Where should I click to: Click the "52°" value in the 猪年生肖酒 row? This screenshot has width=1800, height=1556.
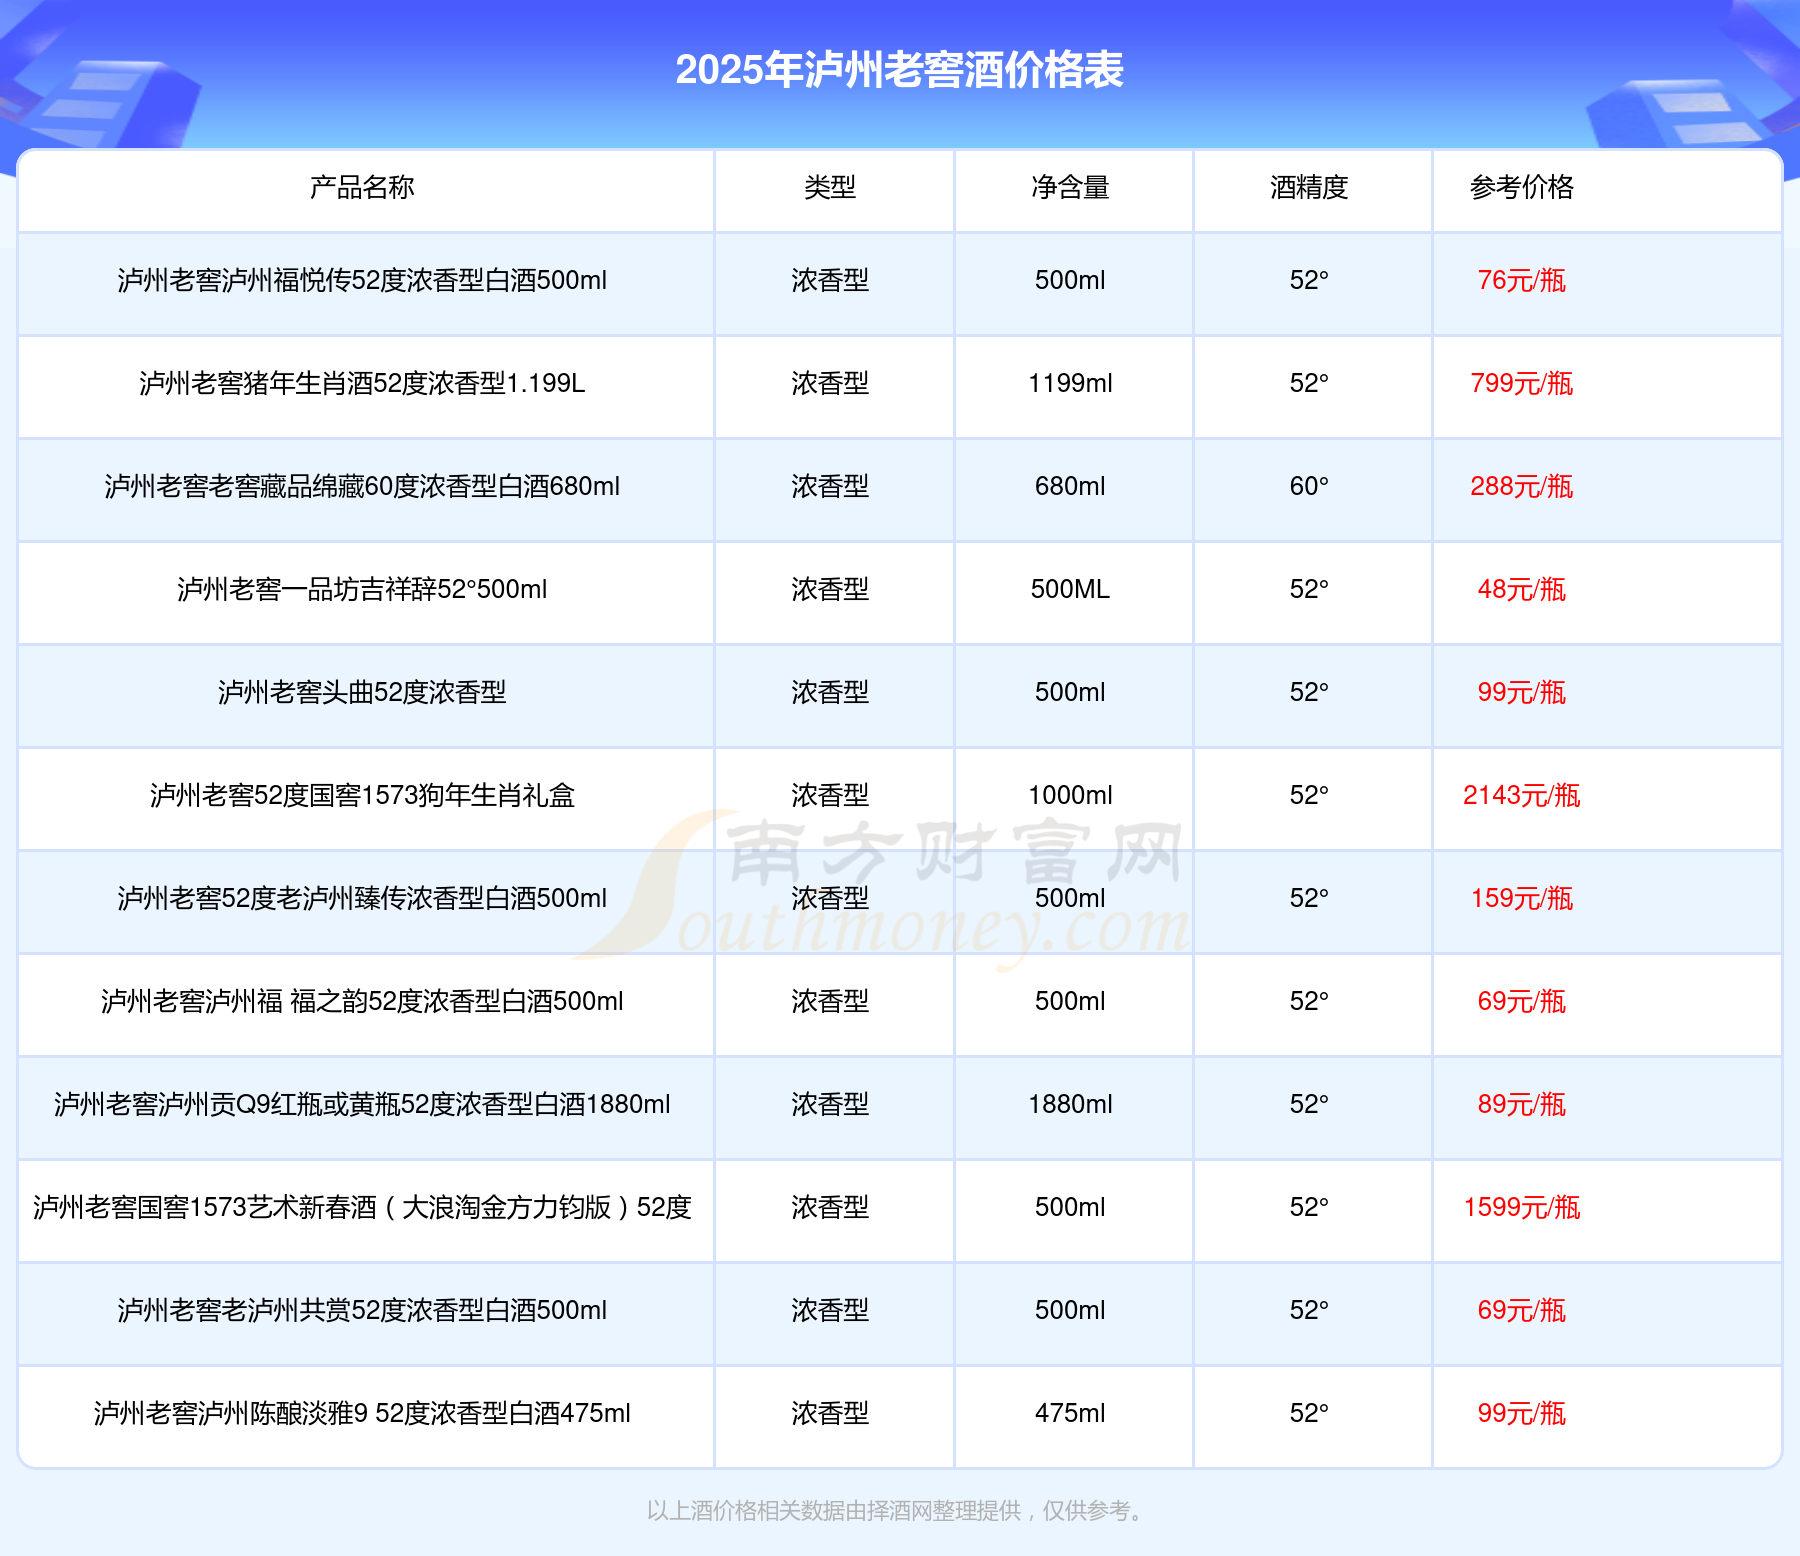point(1309,383)
